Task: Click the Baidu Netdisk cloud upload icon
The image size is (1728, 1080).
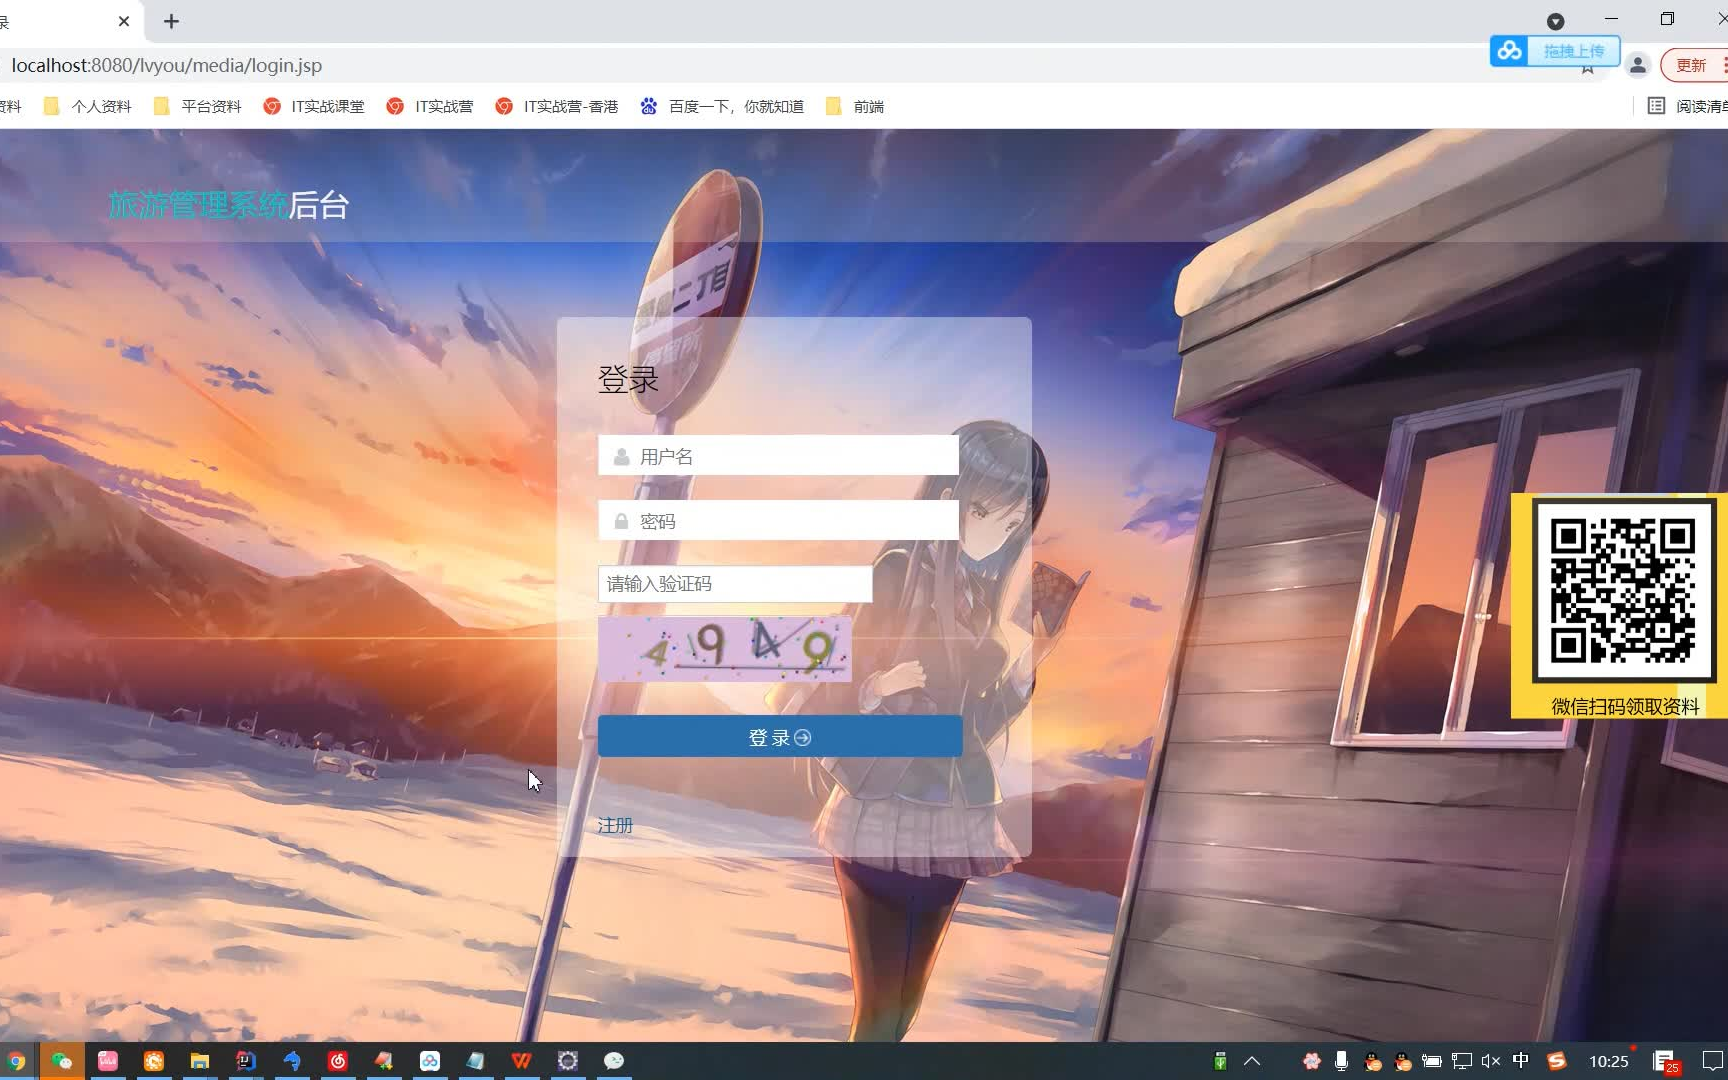Action: (1509, 50)
